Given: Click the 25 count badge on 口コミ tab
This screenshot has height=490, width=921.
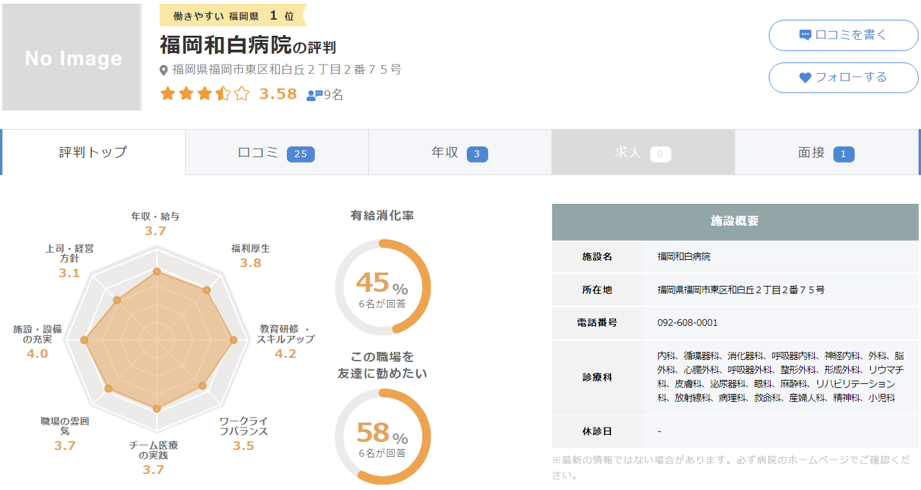Looking at the screenshot, I should coord(301,154).
